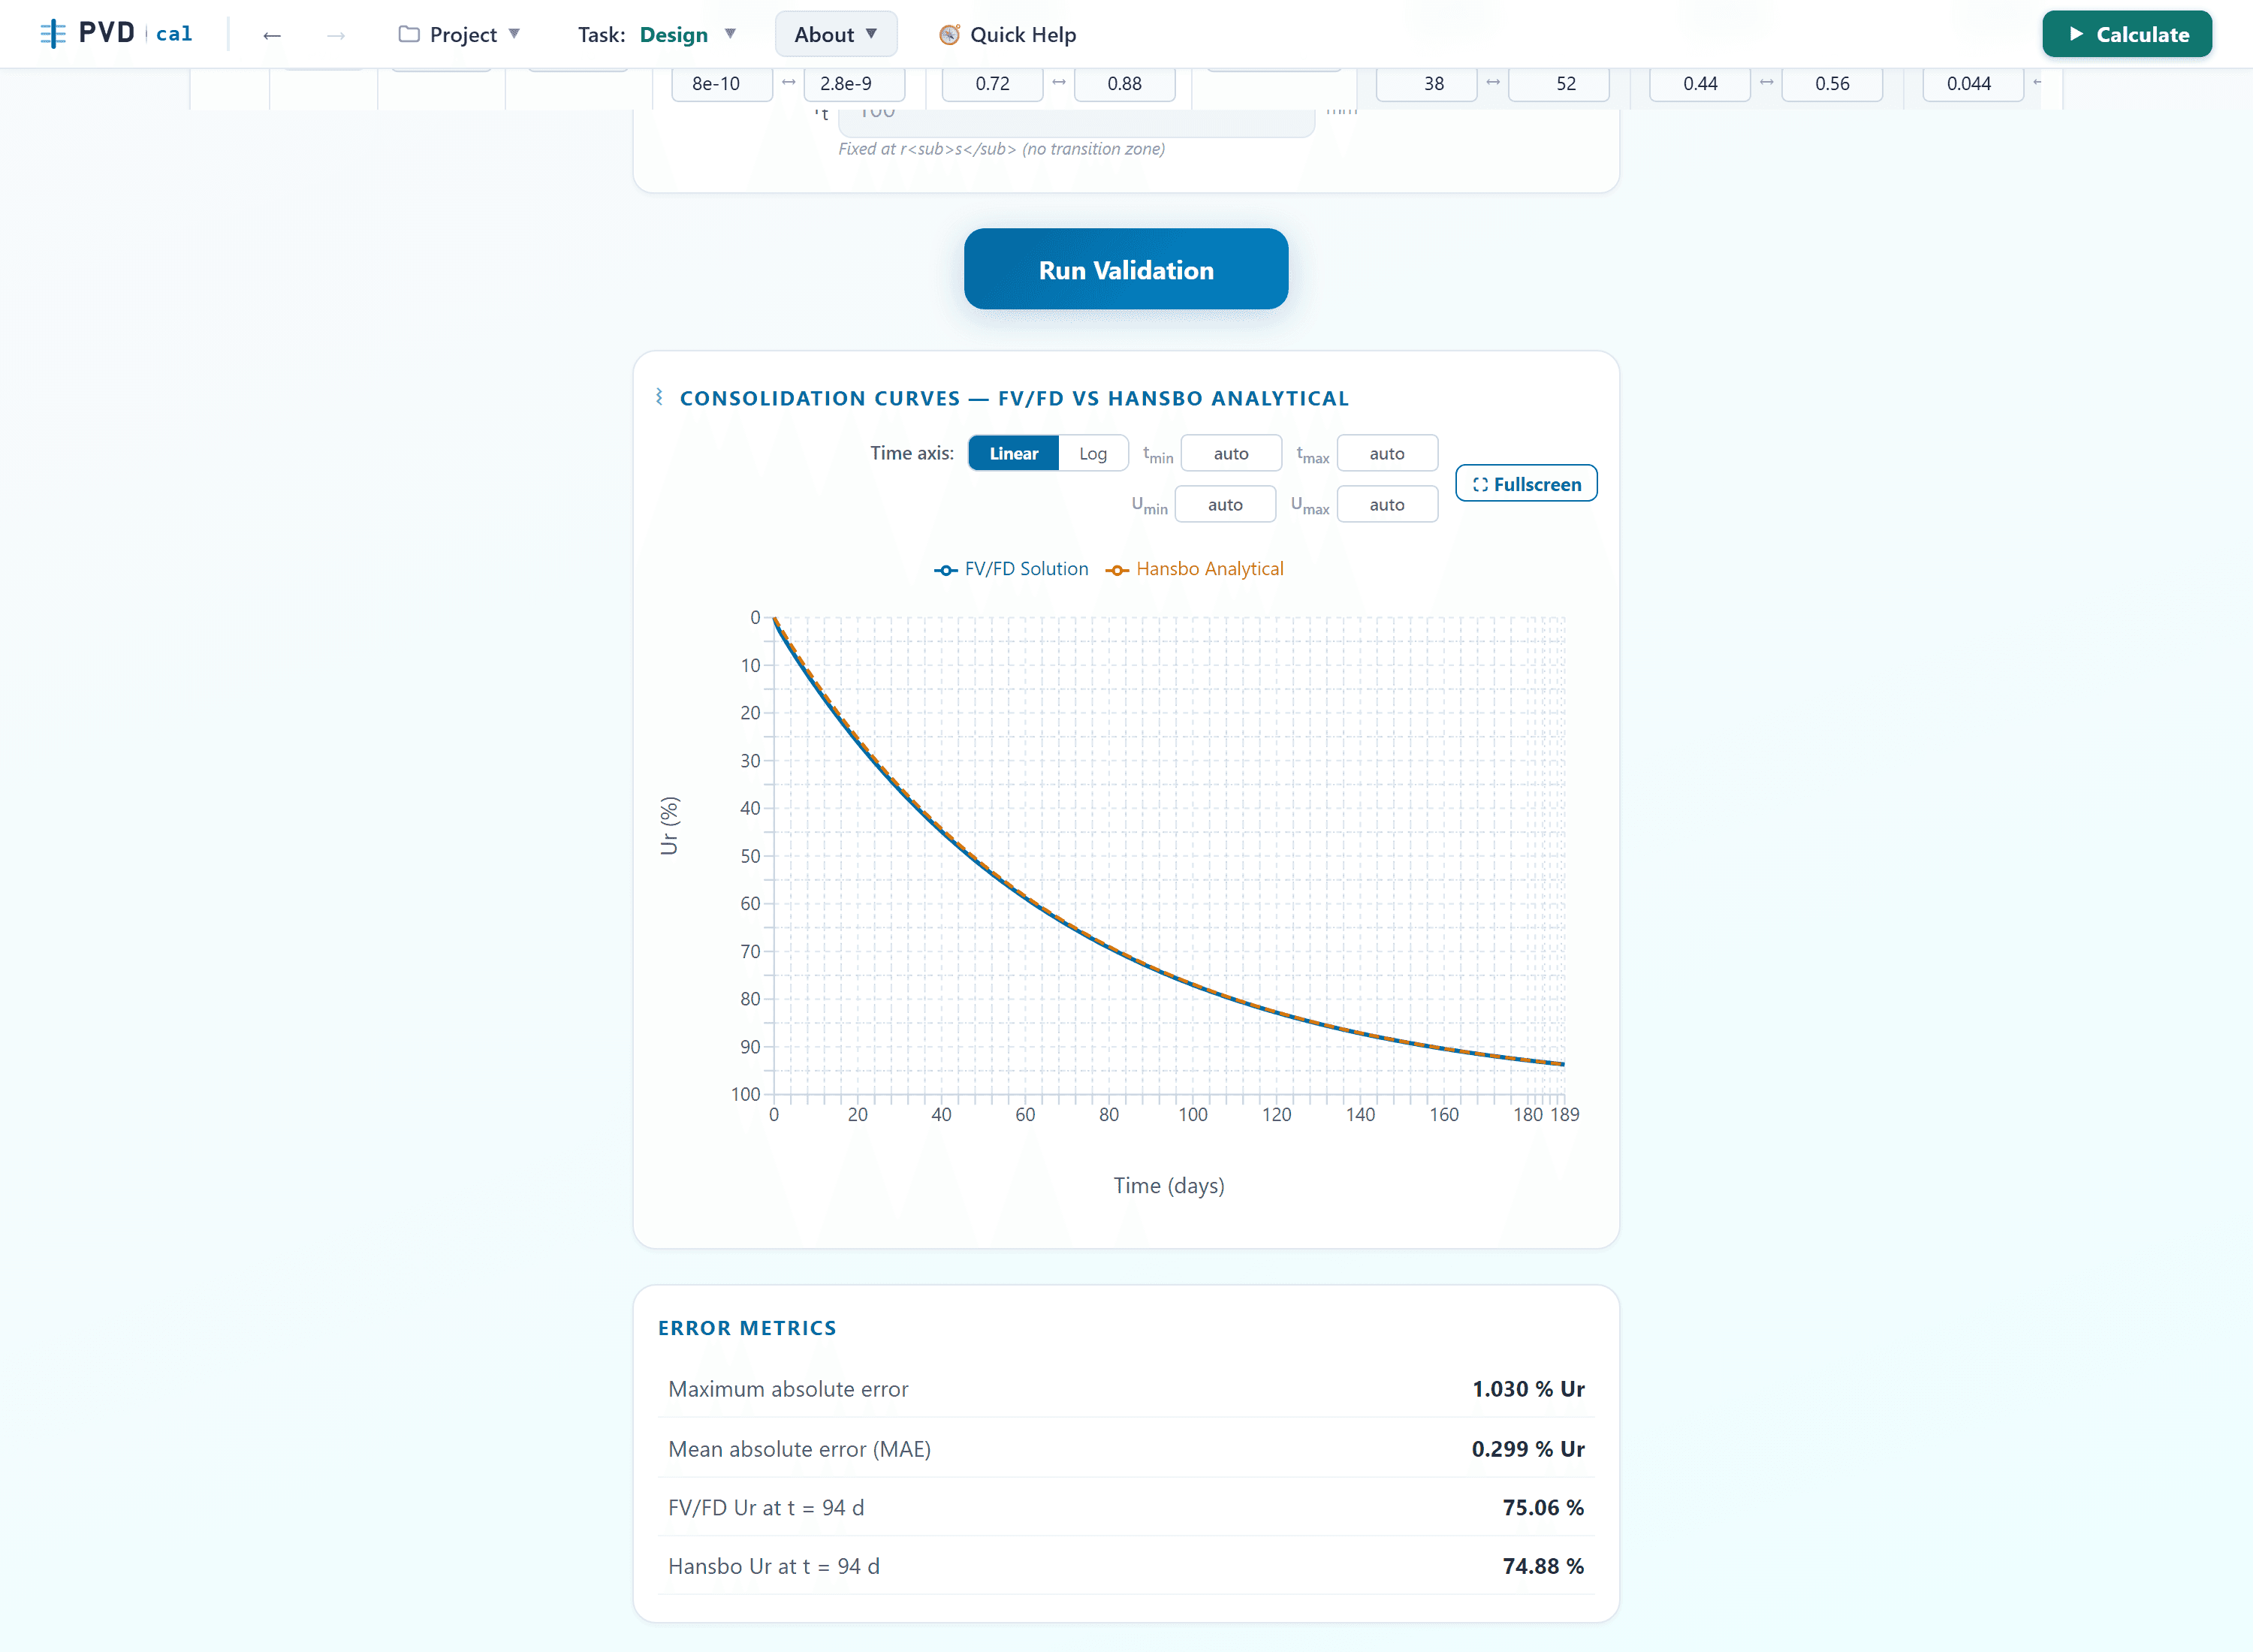
Task: Click the Hansbo Analytical legend marker
Action: tap(1117, 570)
